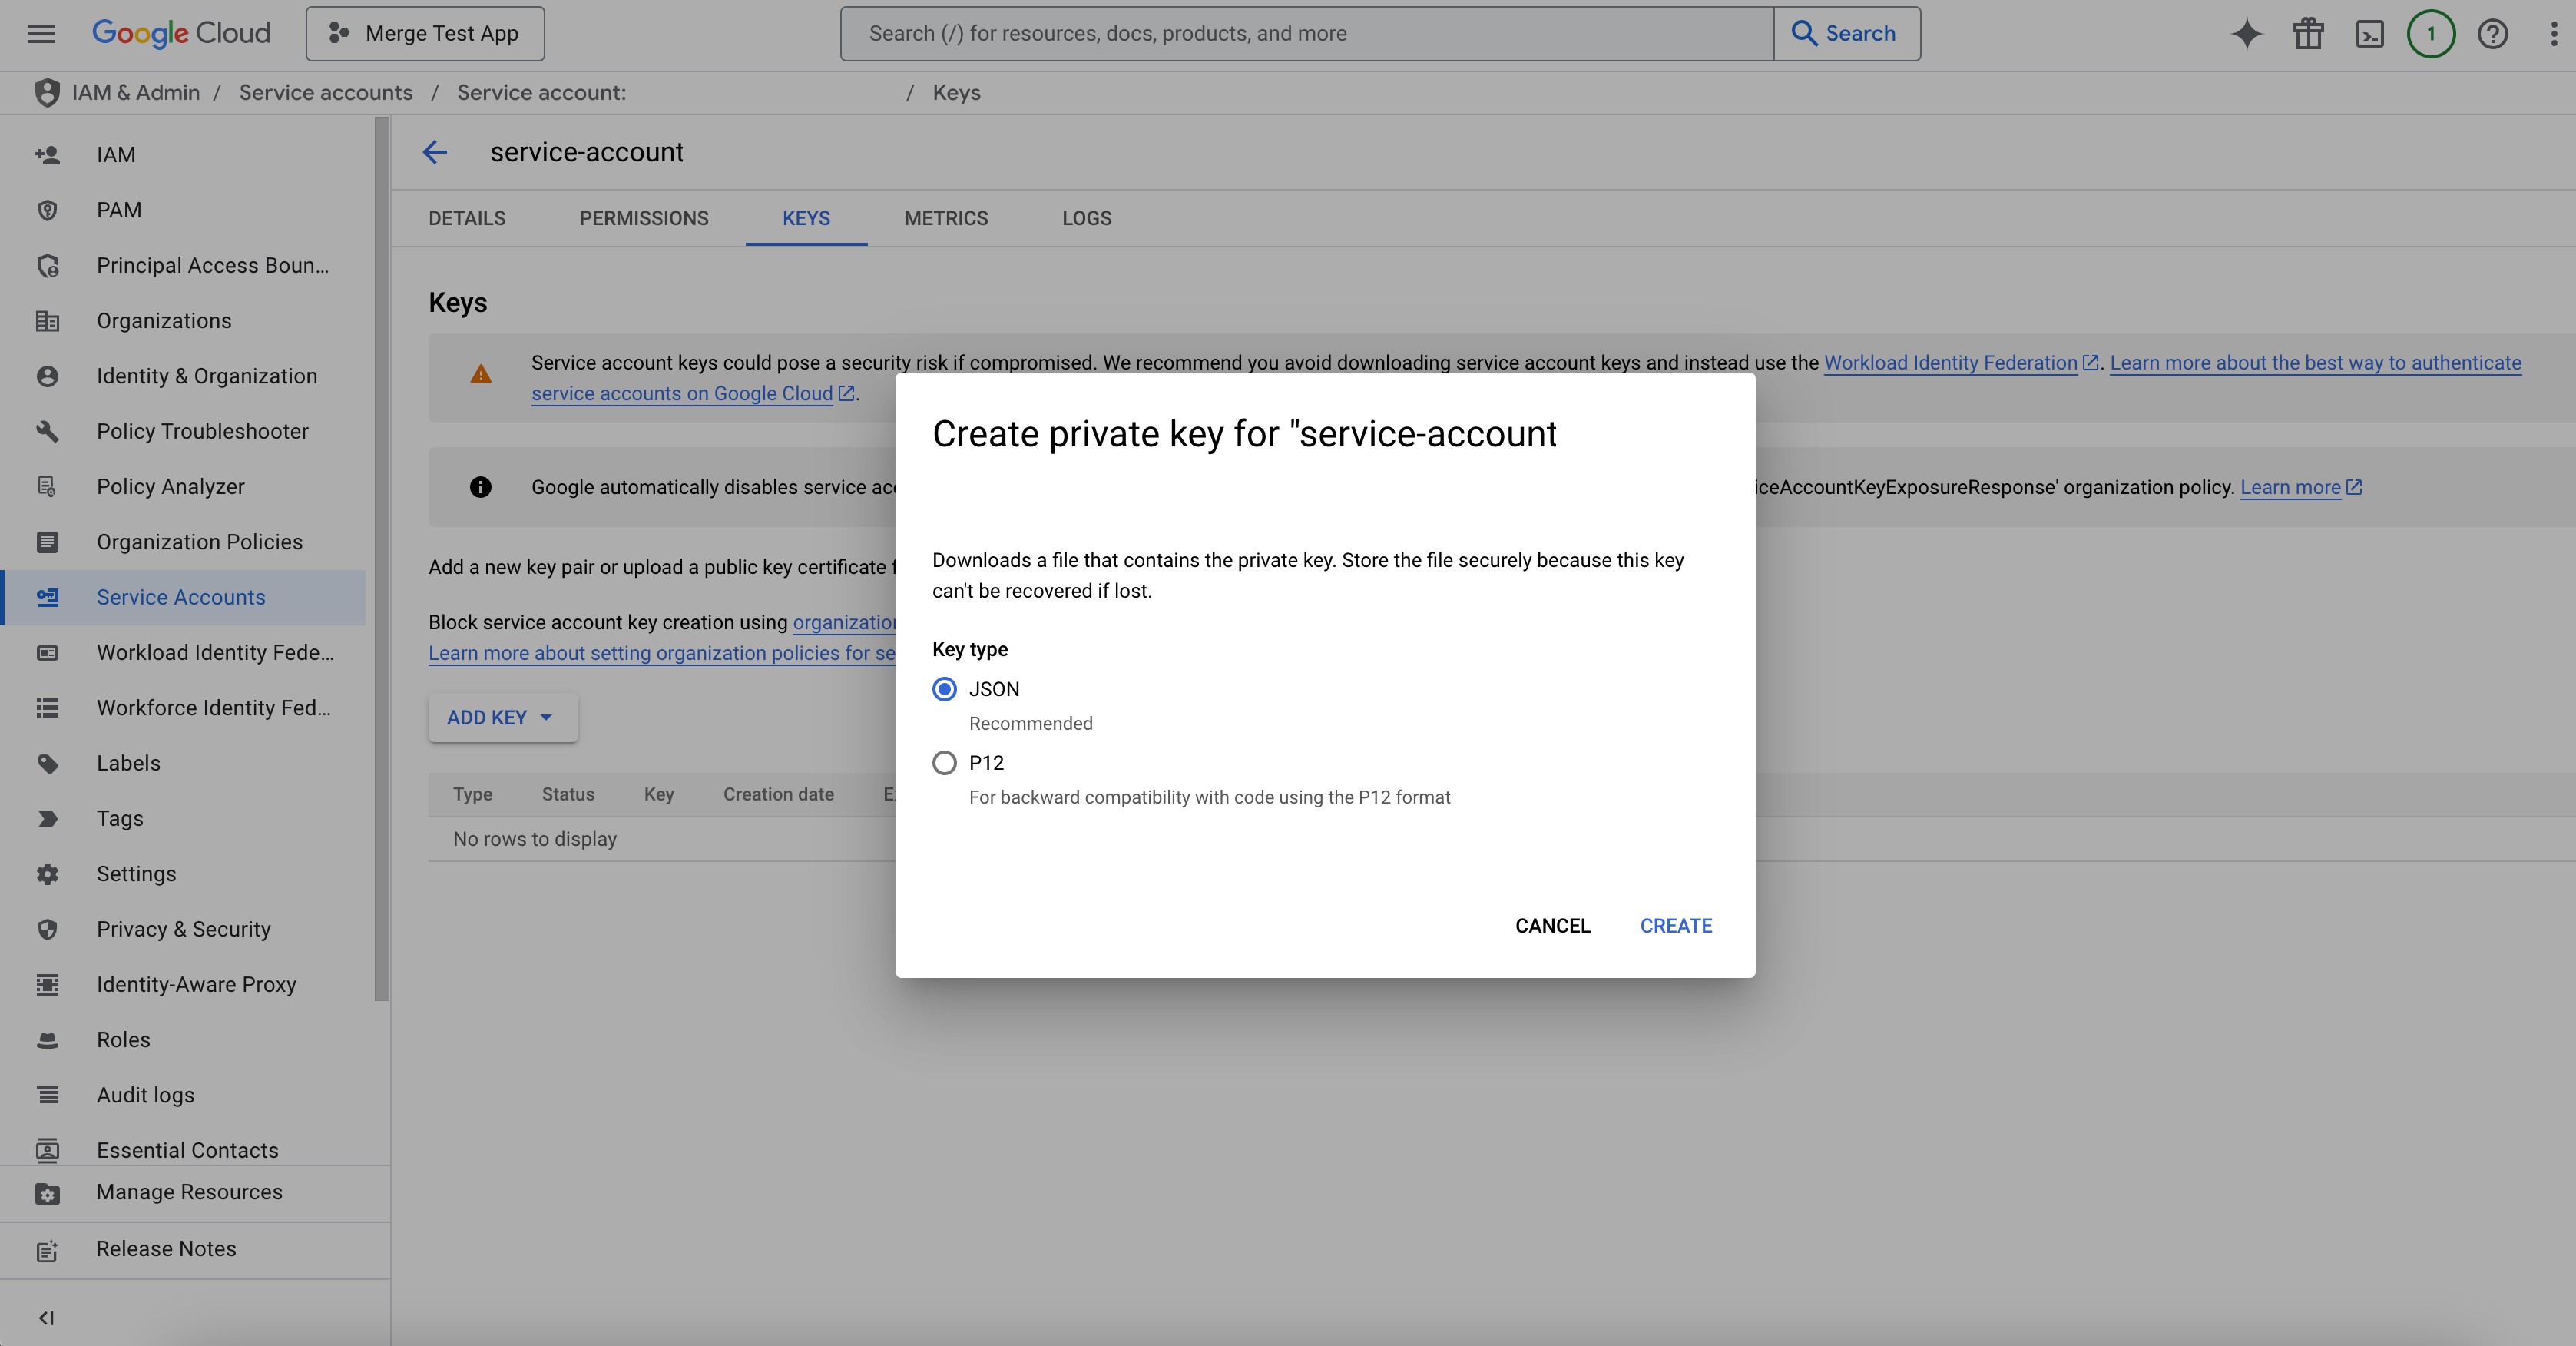2576x1346 pixels.
Task: Open the Workload Identity Federation link
Action: pos(1950,363)
